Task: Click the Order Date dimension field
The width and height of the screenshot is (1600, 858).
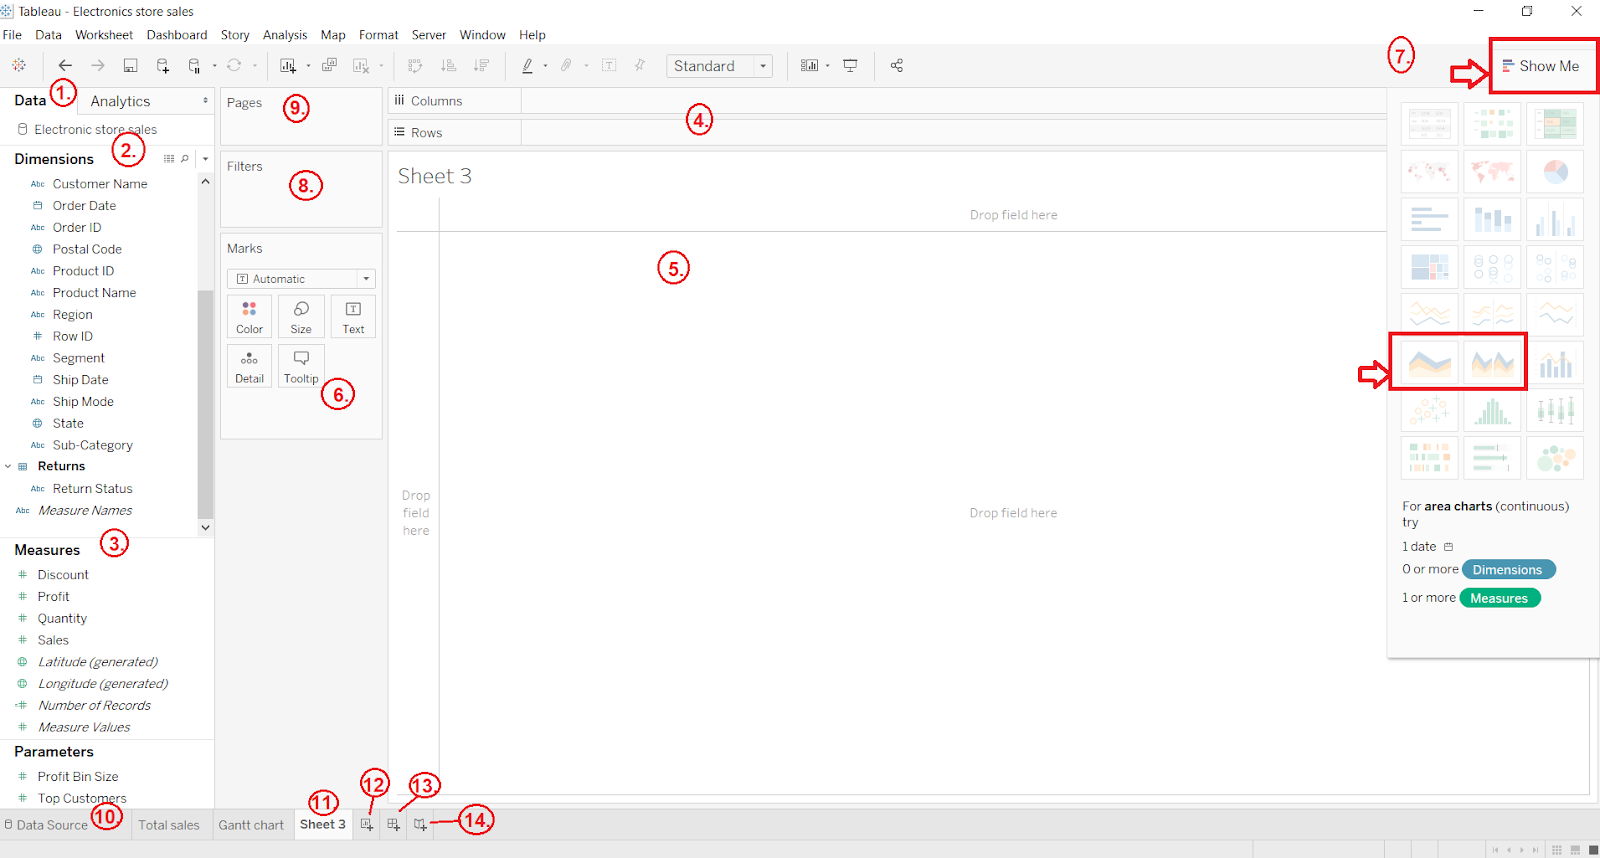Action: 84,206
